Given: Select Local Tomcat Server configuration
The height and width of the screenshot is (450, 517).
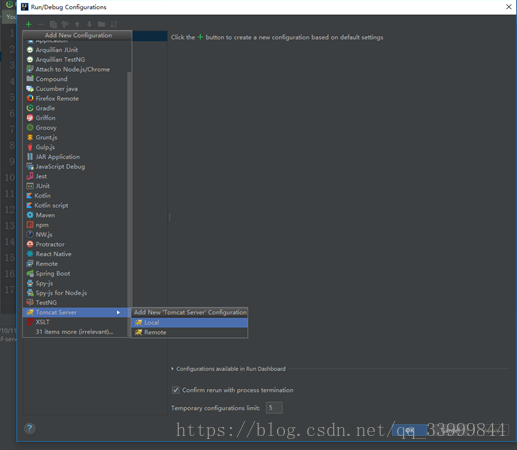Looking at the screenshot, I should [189, 323].
